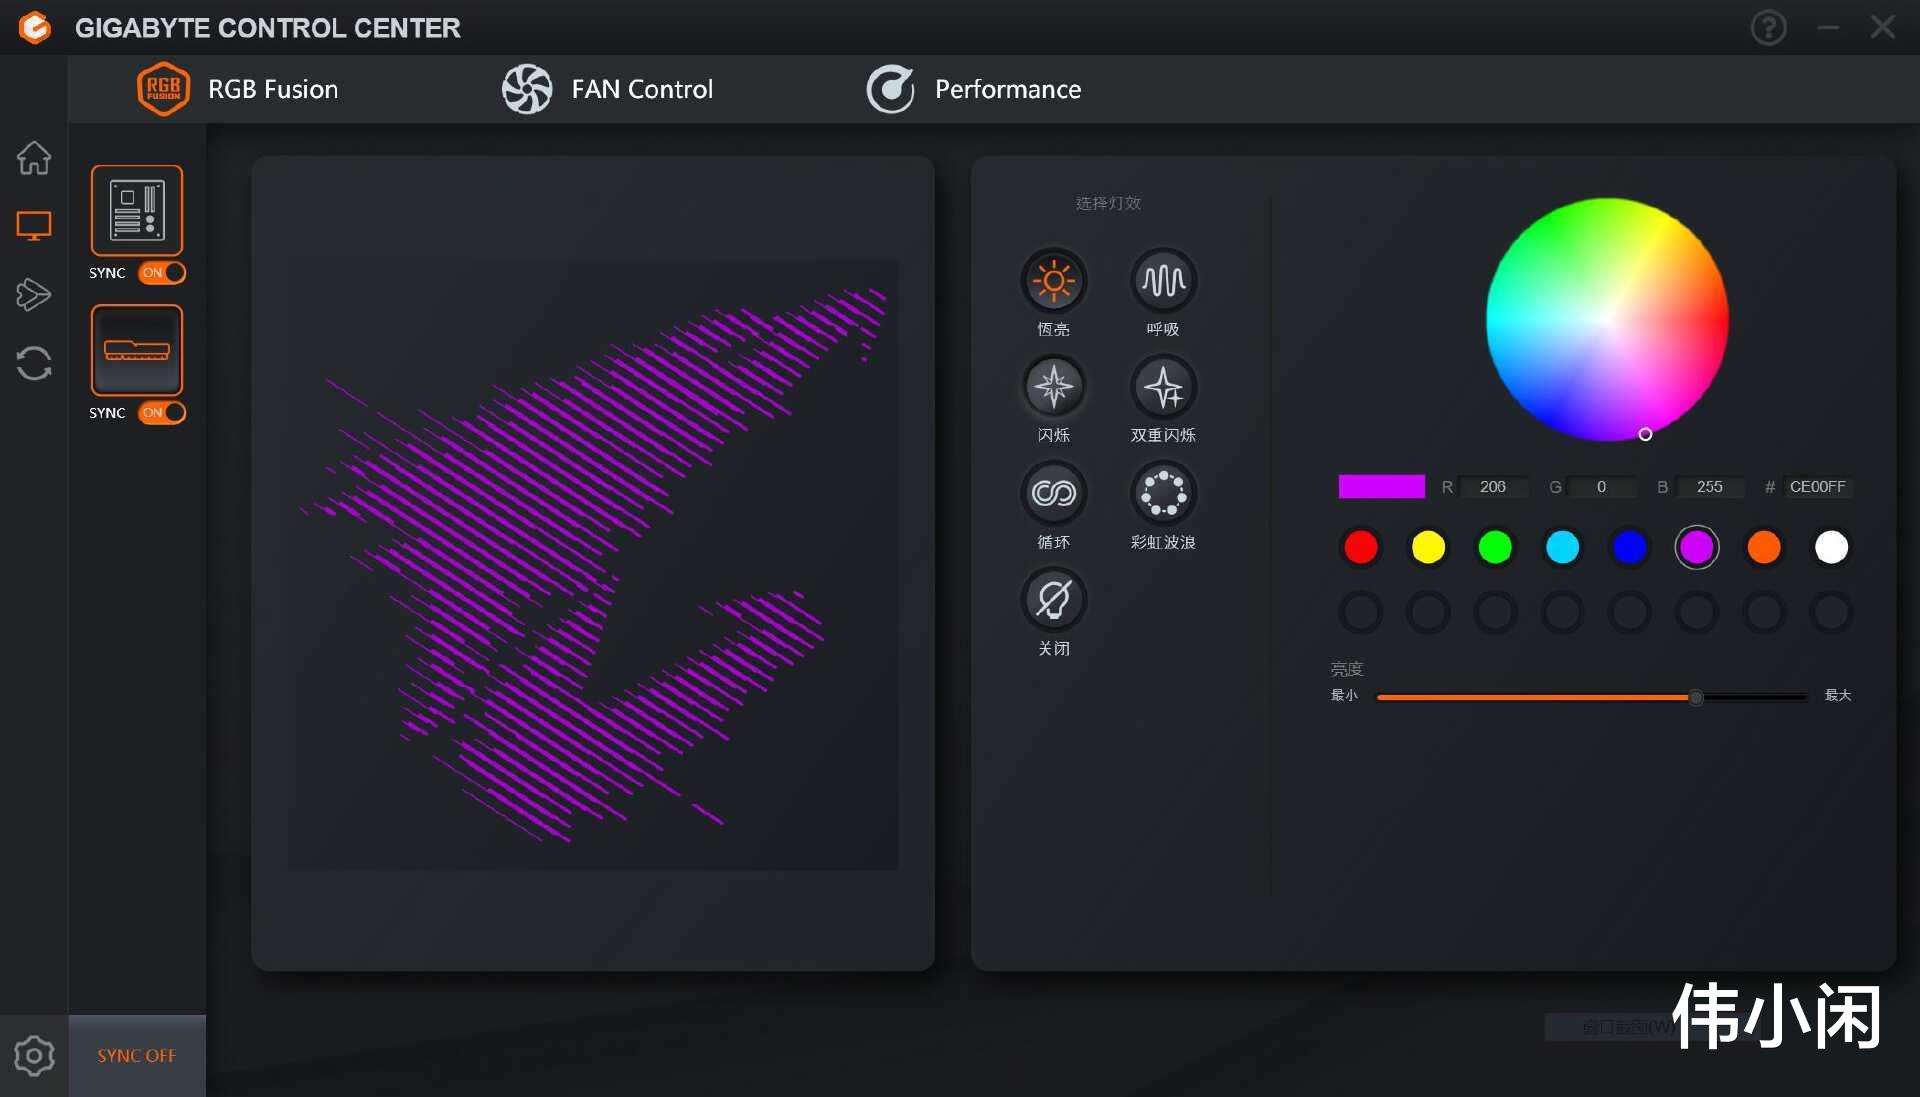Pick the 彩虹波浪 rainbow wave effect
Viewport: 1920px width, 1097px height.
tap(1163, 493)
